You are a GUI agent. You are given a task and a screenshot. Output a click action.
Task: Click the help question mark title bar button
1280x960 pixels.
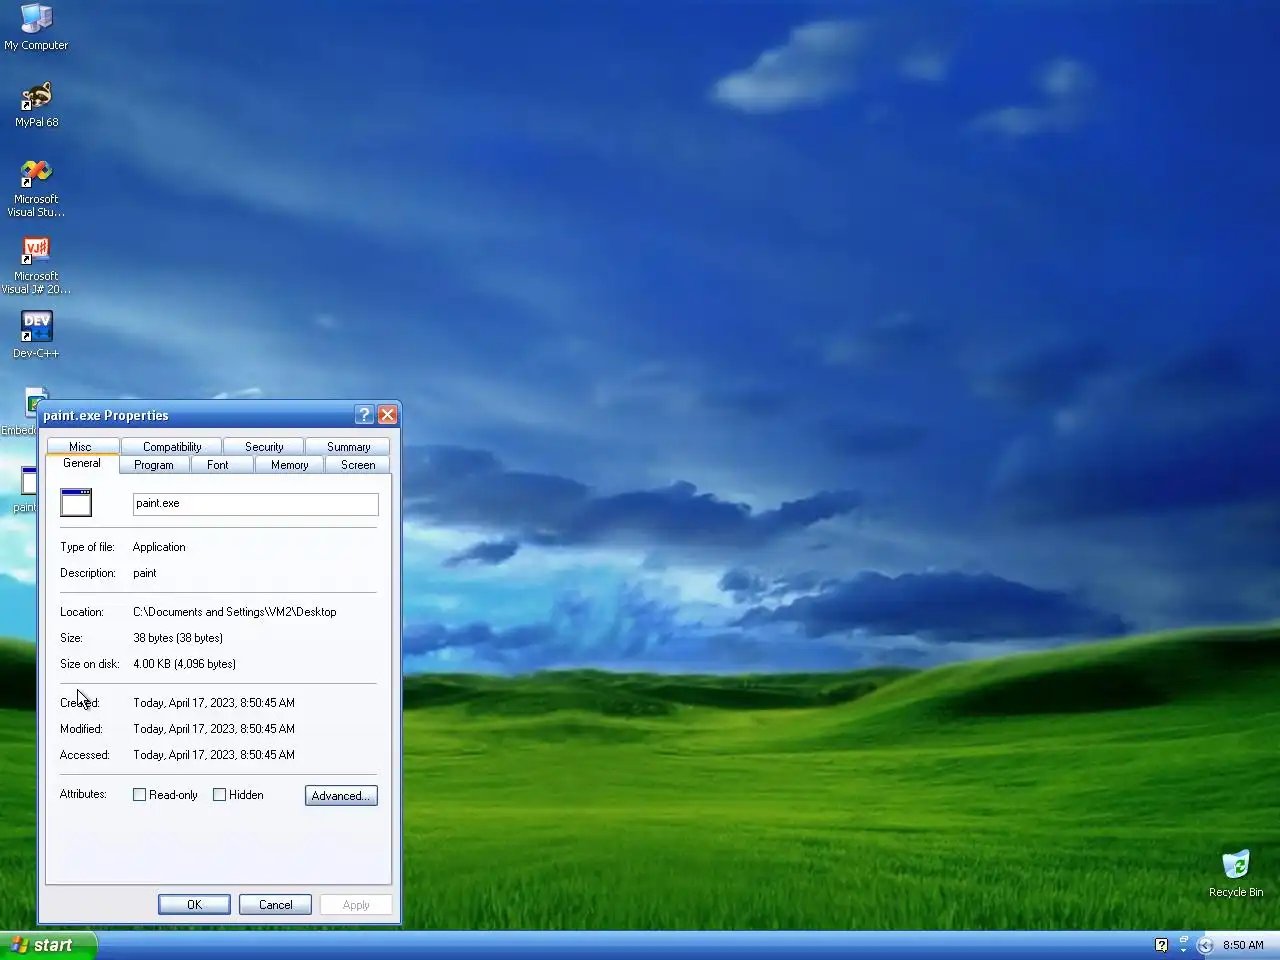click(x=364, y=415)
